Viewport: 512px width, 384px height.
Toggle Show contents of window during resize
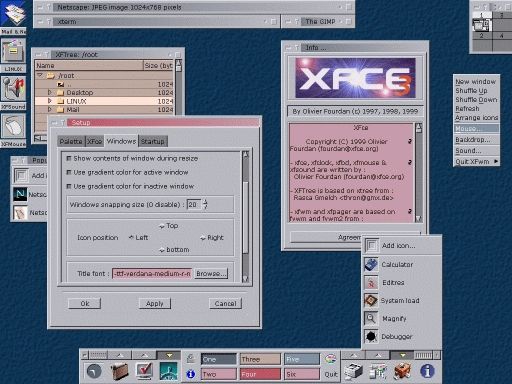coord(69,158)
